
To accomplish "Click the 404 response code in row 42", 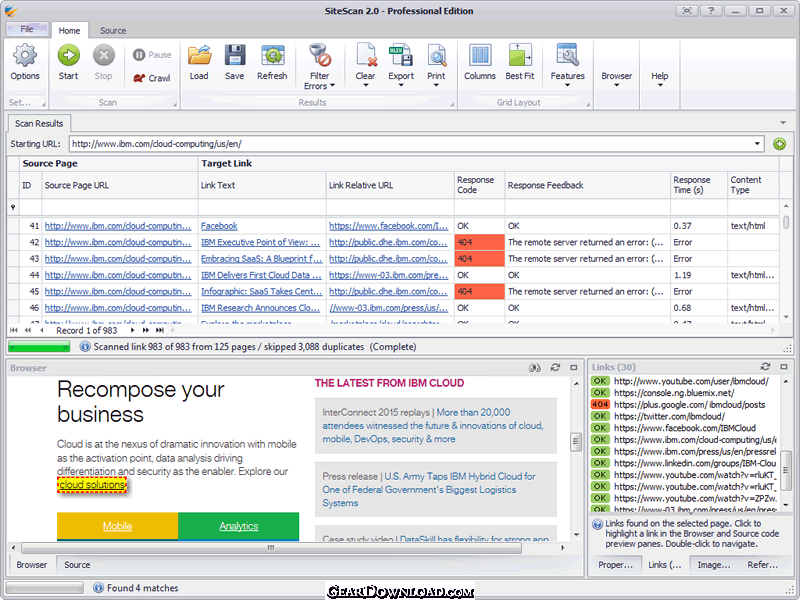I will (479, 242).
